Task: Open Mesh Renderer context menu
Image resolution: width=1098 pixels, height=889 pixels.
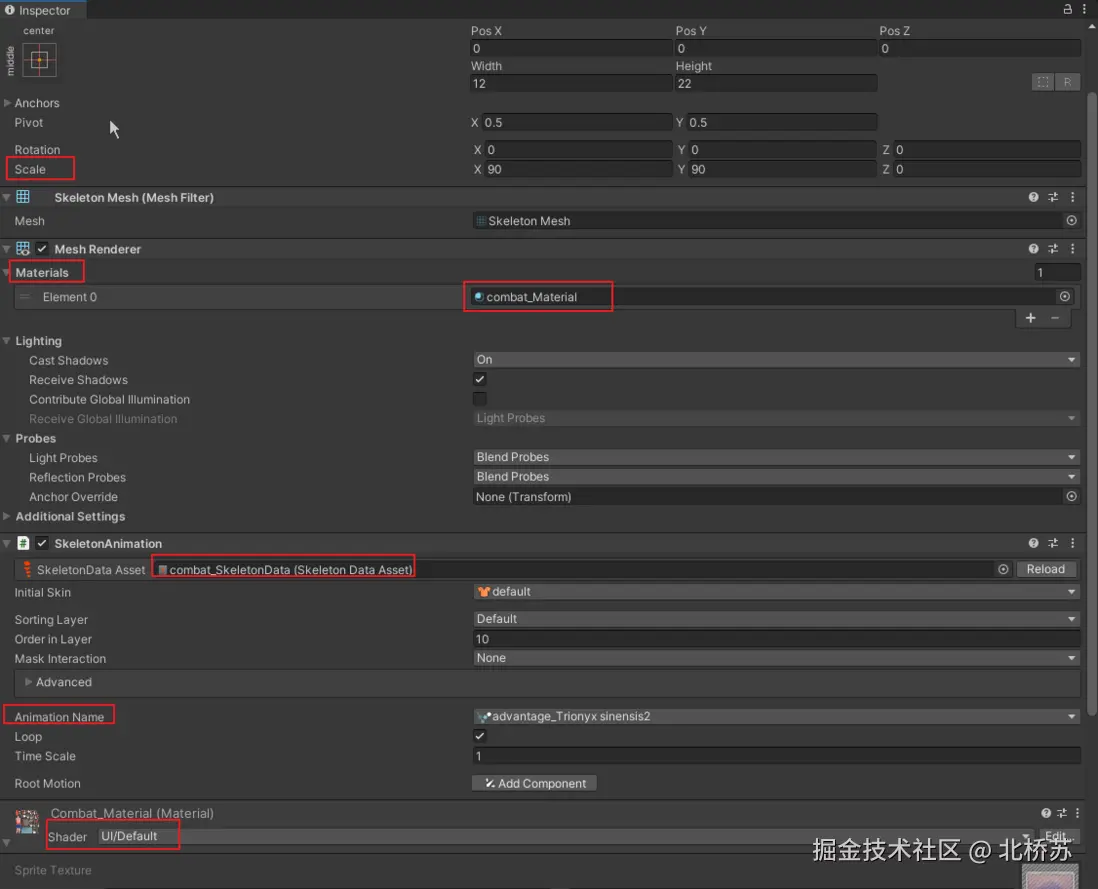Action: (1073, 248)
